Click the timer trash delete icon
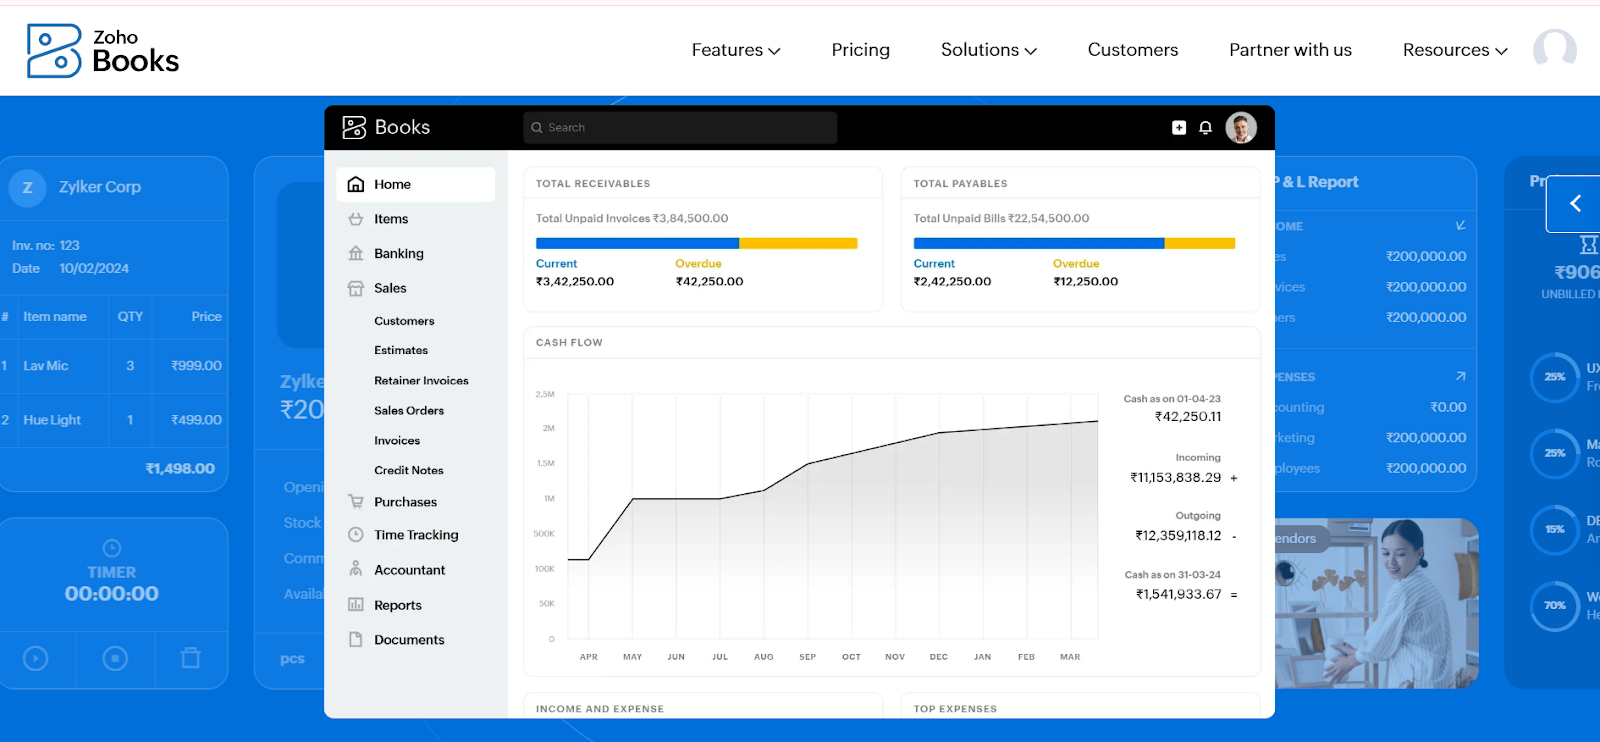1600x742 pixels. (x=191, y=658)
